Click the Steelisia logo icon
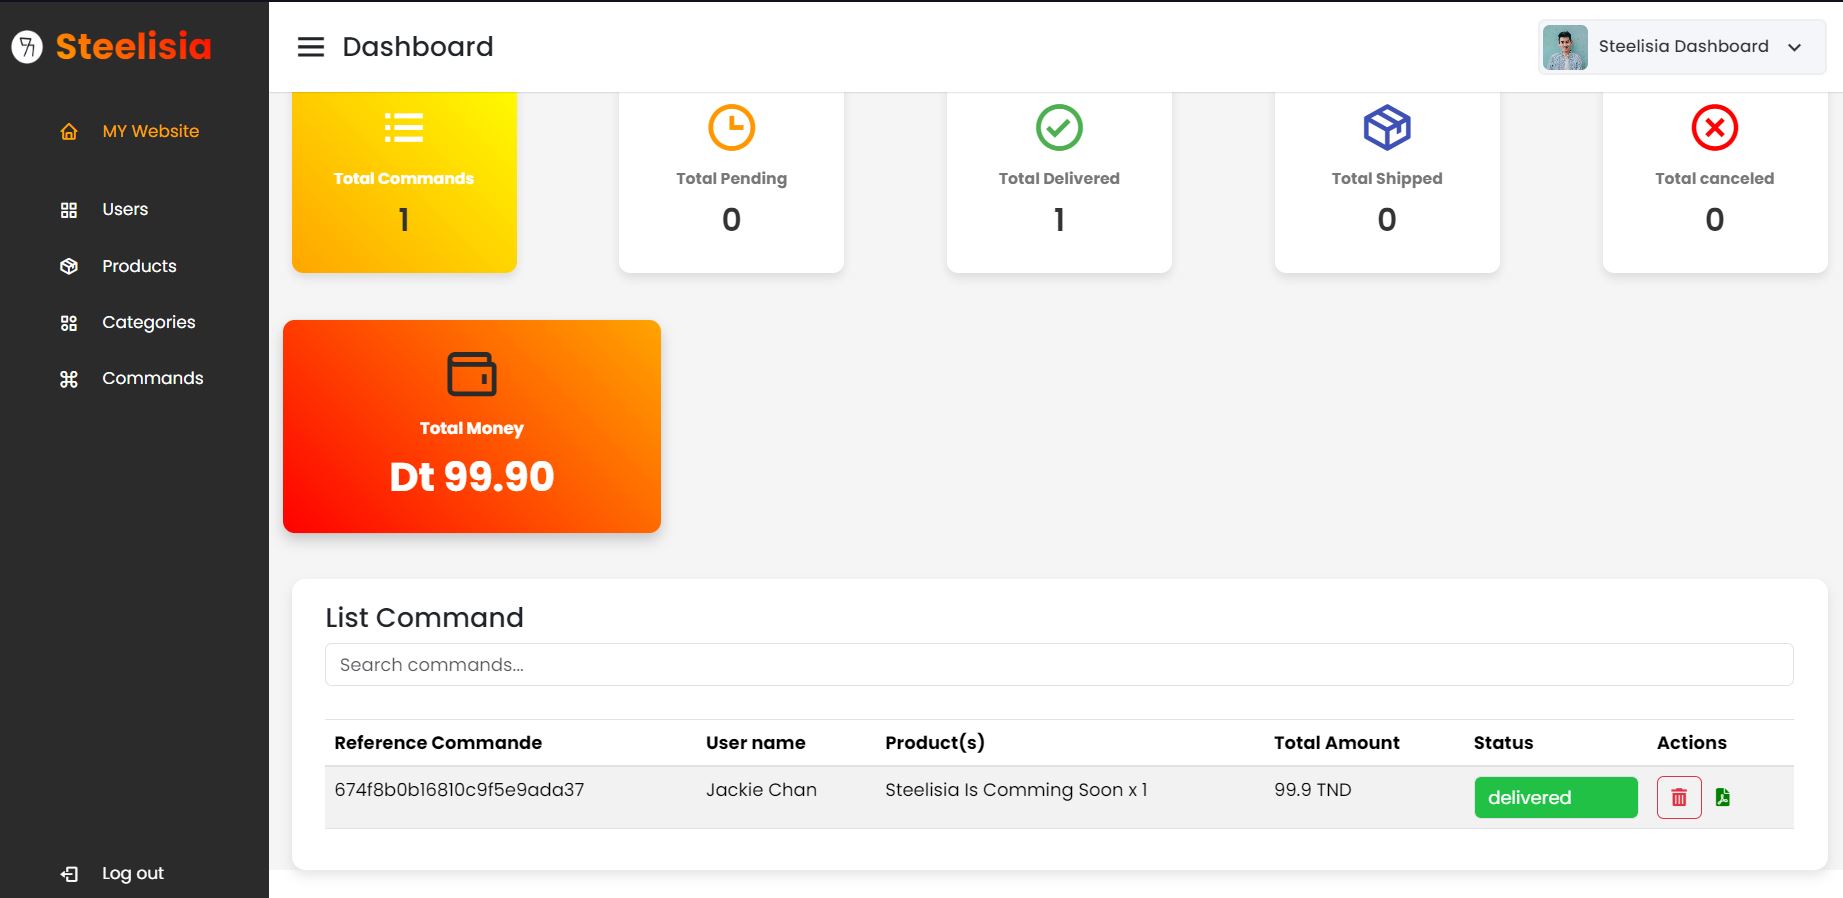The width and height of the screenshot is (1843, 898). [x=27, y=46]
